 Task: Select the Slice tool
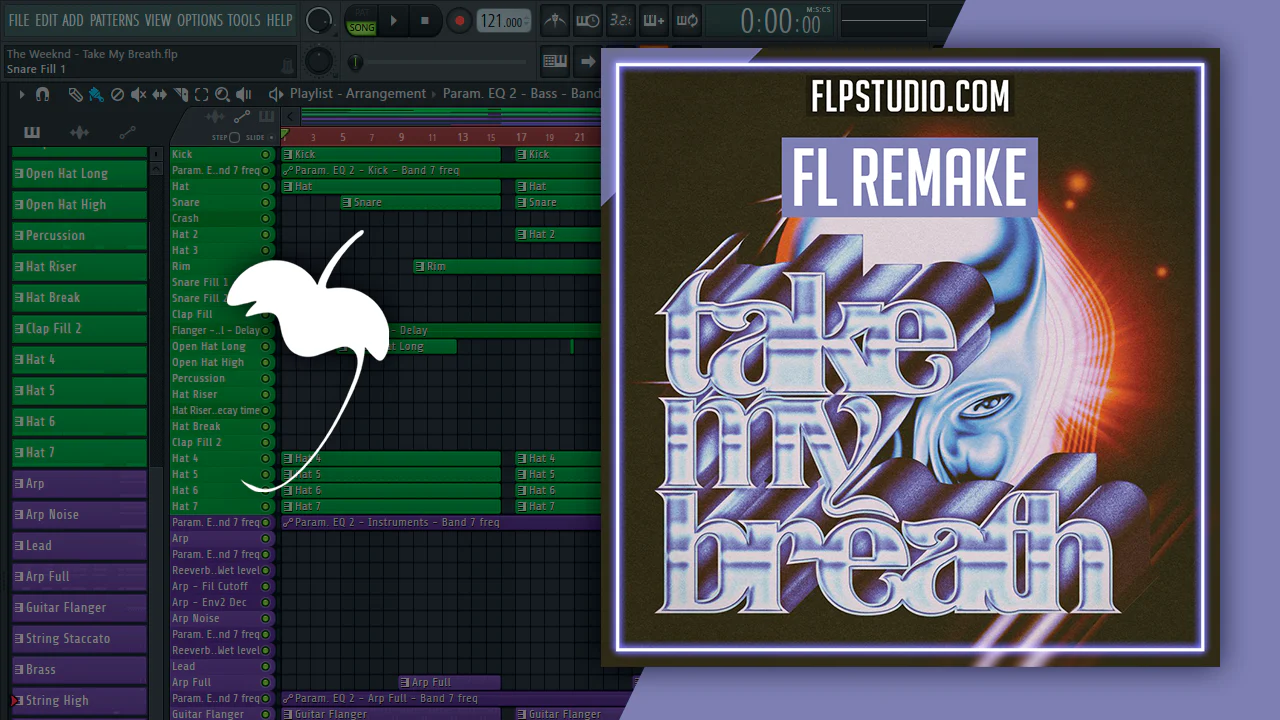[181, 94]
